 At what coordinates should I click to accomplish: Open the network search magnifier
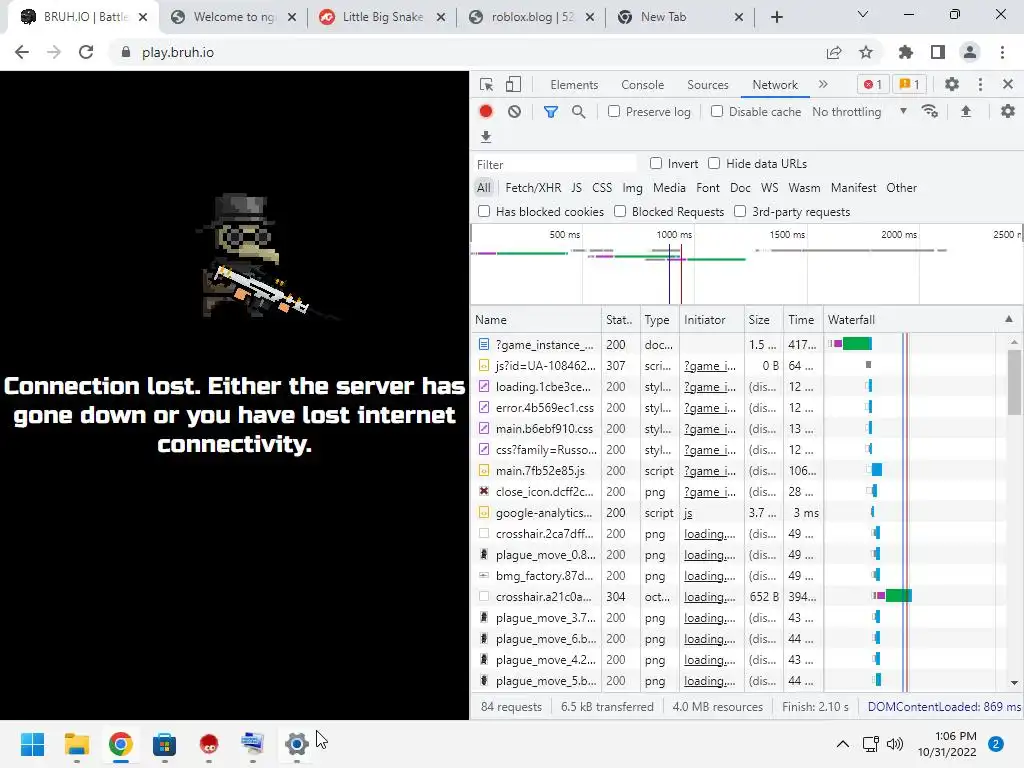coord(579,112)
